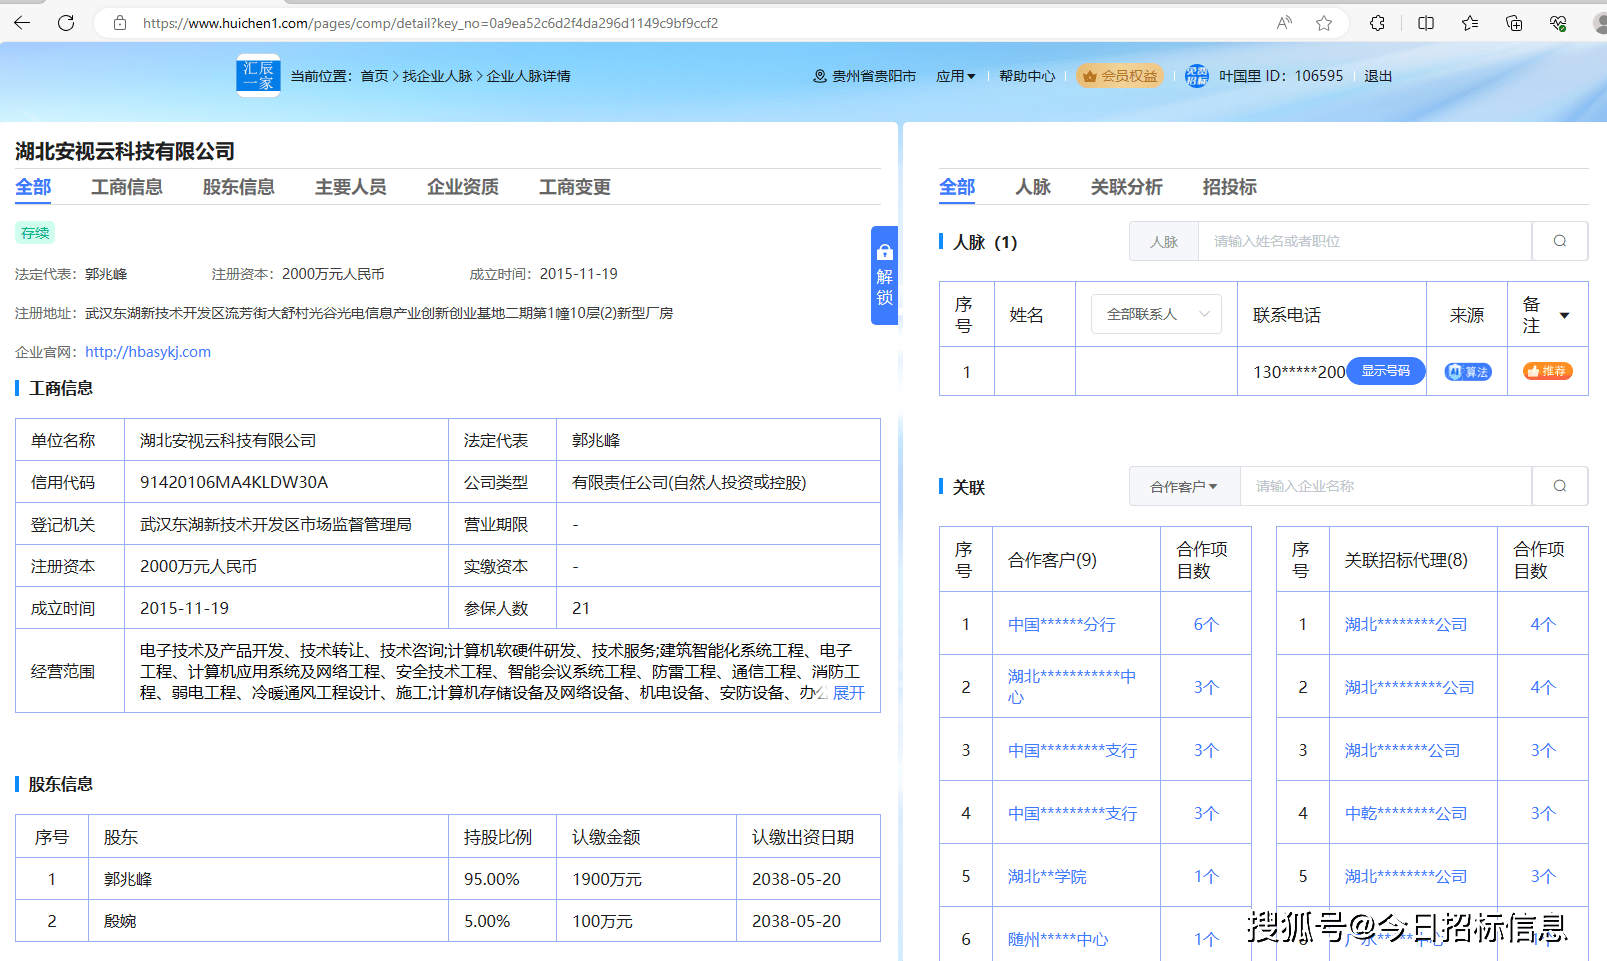Open the 应用 dropdown menu

coord(955,76)
